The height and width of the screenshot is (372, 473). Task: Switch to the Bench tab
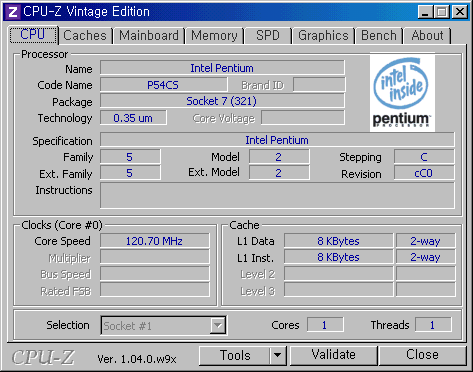[379, 35]
